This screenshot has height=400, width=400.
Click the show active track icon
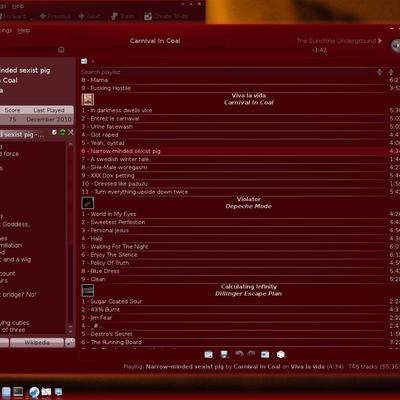(265, 354)
